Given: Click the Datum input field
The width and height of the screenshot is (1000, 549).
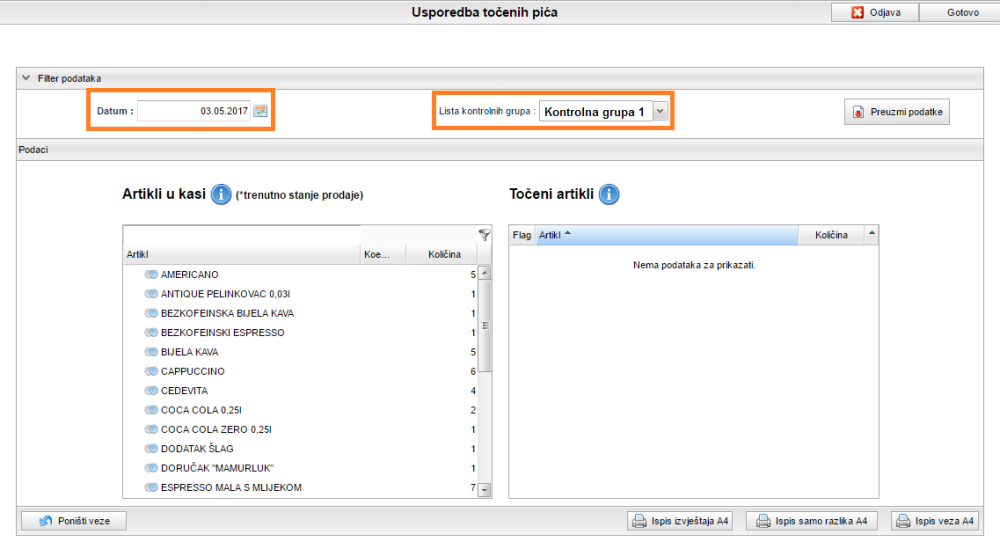Looking at the screenshot, I should pos(193,111).
